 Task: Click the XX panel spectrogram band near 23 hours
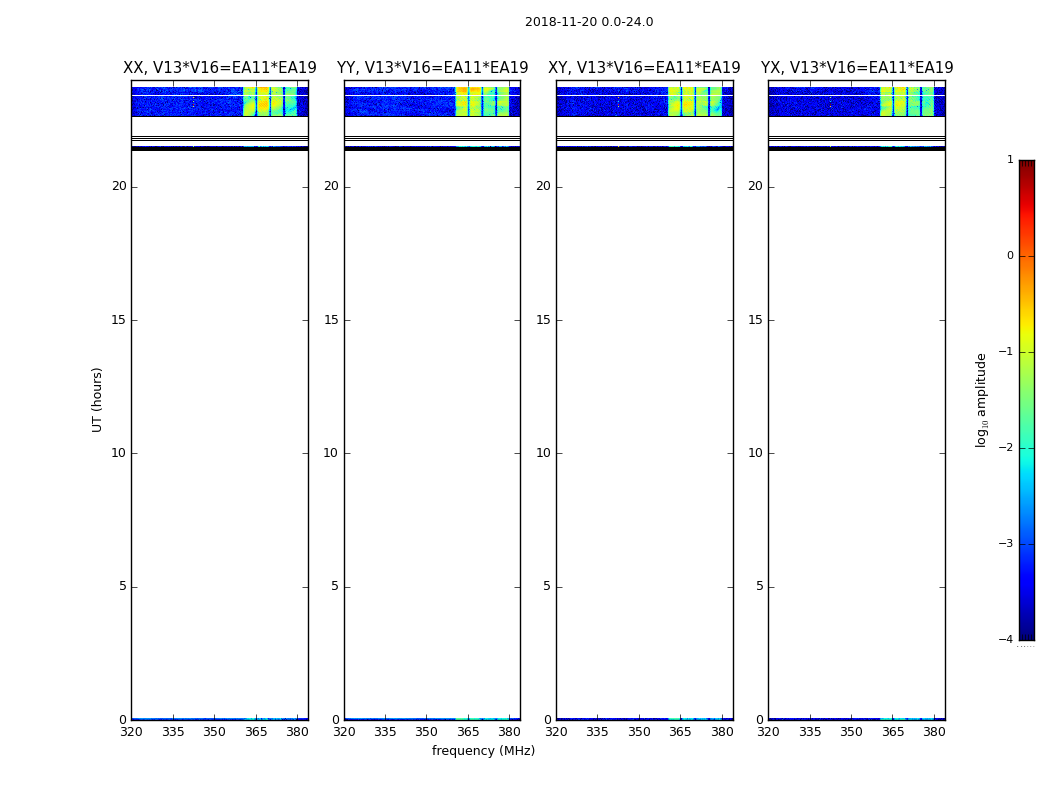(220, 102)
